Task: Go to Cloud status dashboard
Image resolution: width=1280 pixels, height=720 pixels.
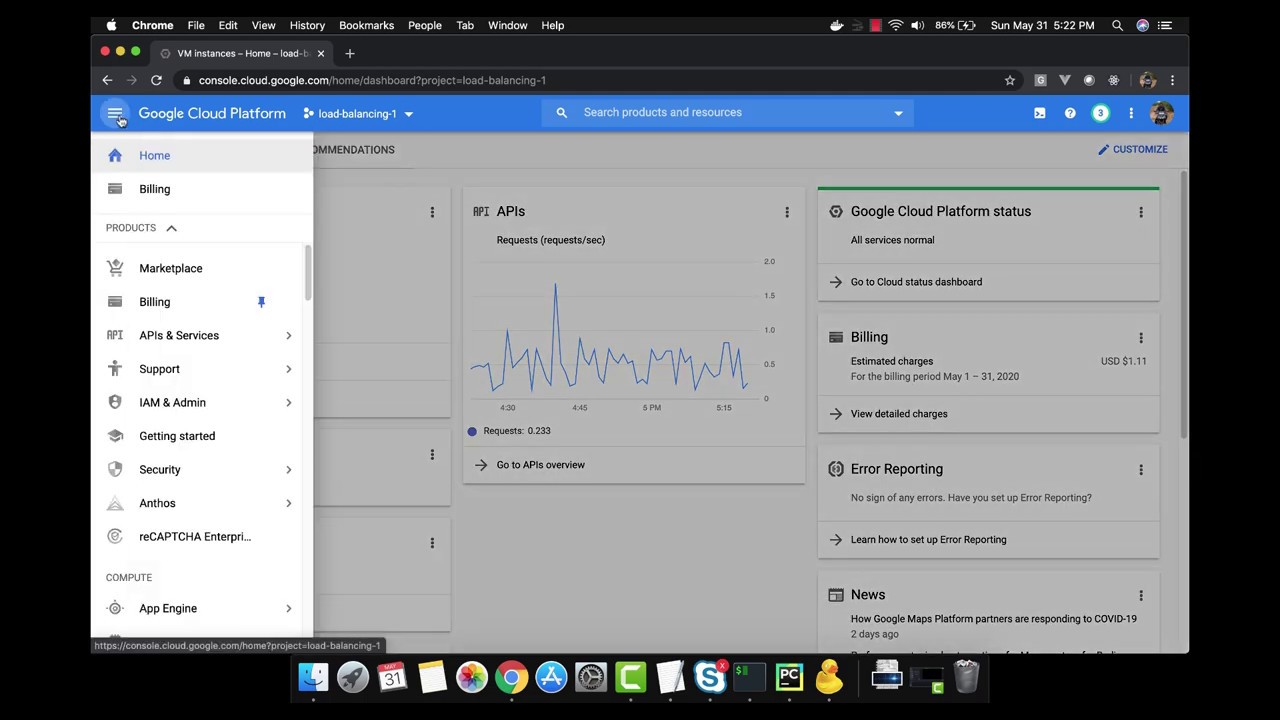Action: (916, 282)
